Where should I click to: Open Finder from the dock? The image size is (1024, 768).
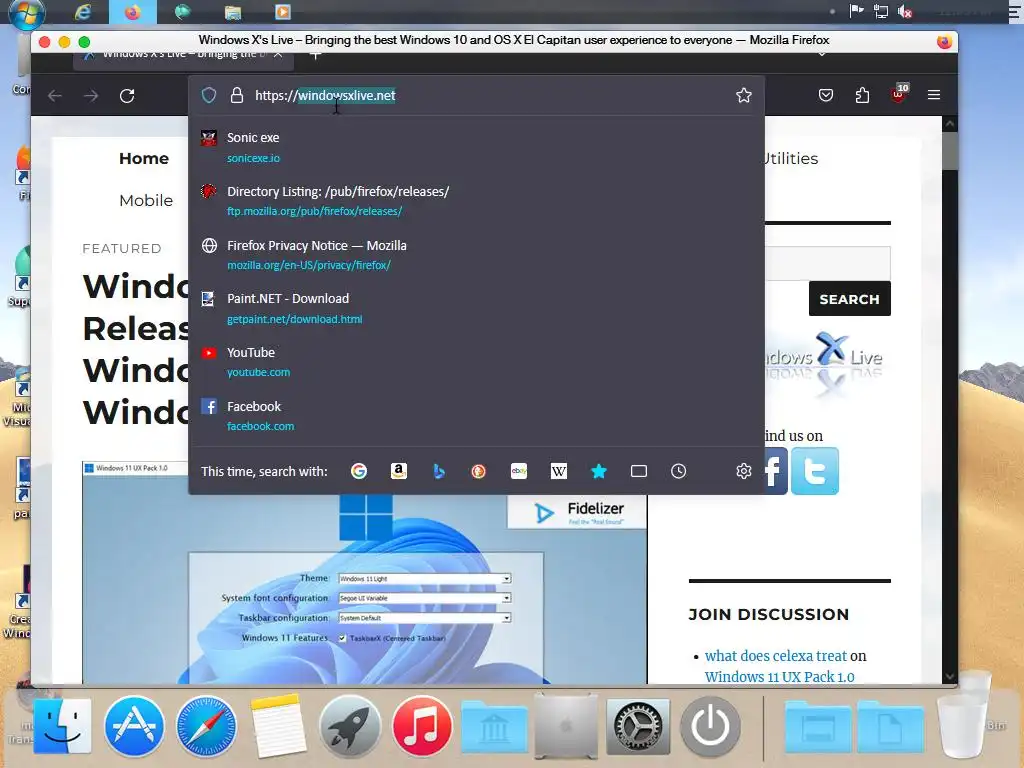[62, 726]
